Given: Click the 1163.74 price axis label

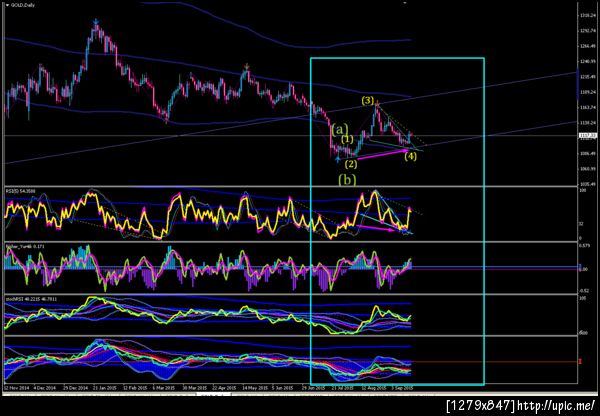Looking at the screenshot, I should 588,108.
